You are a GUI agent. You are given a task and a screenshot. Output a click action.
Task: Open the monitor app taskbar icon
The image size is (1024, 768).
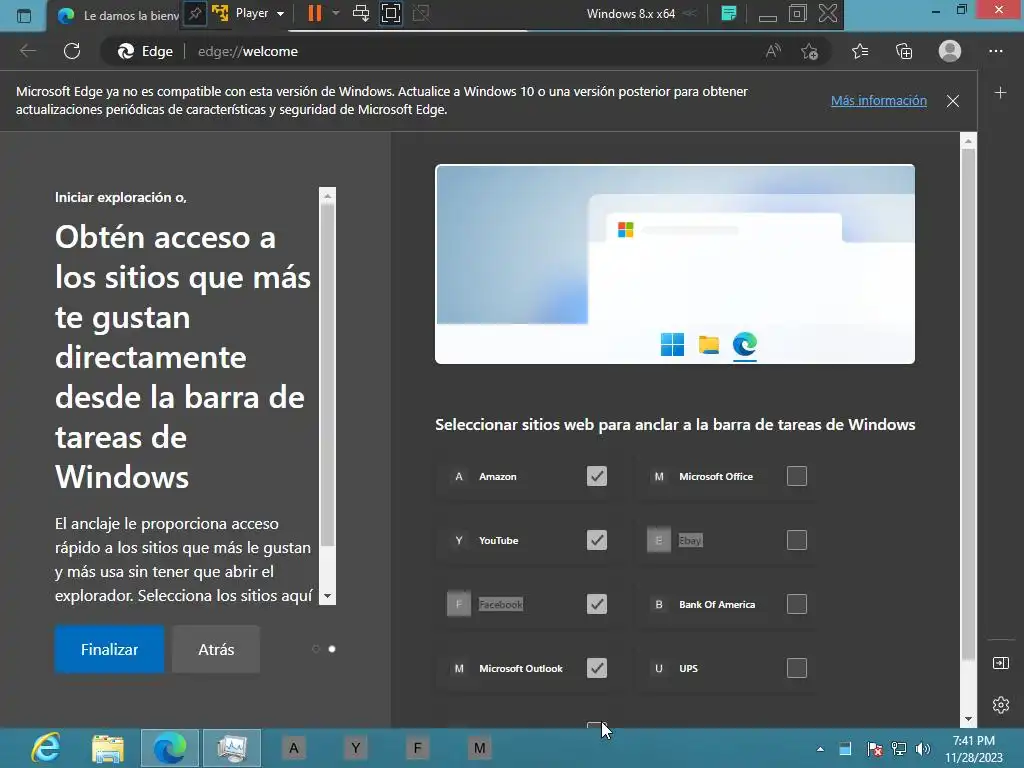pyautogui.click(x=231, y=748)
